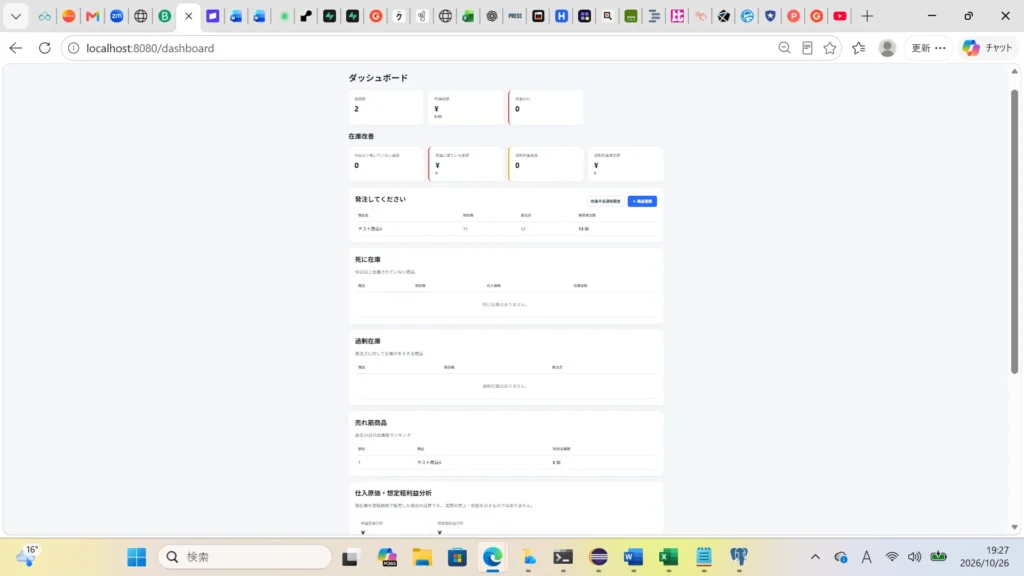Click the blue add product button
The height and width of the screenshot is (576, 1024).
[x=642, y=201]
